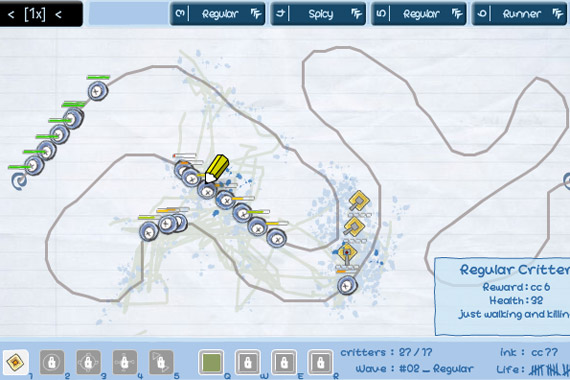The height and width of the screenshot is (380, 570).
Task: Select wave 6 Runner tab
Action: point(519,14)
